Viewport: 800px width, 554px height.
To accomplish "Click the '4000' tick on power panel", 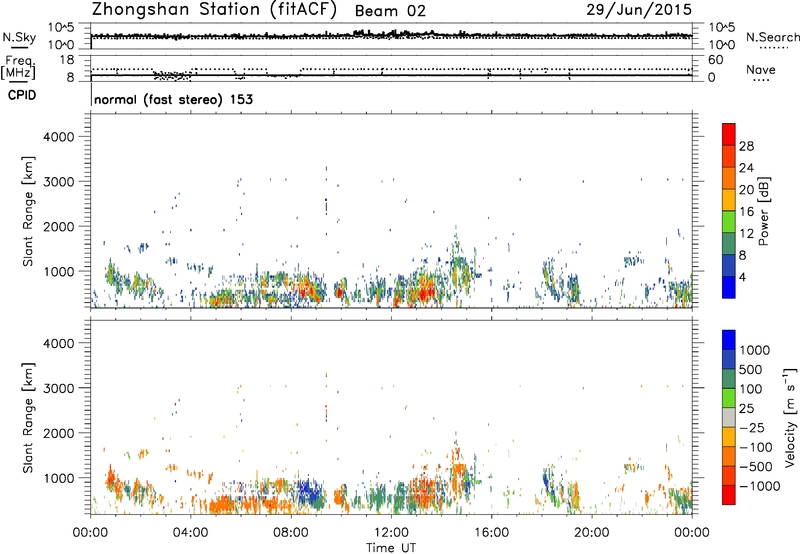I will click(x=58, y=137).
